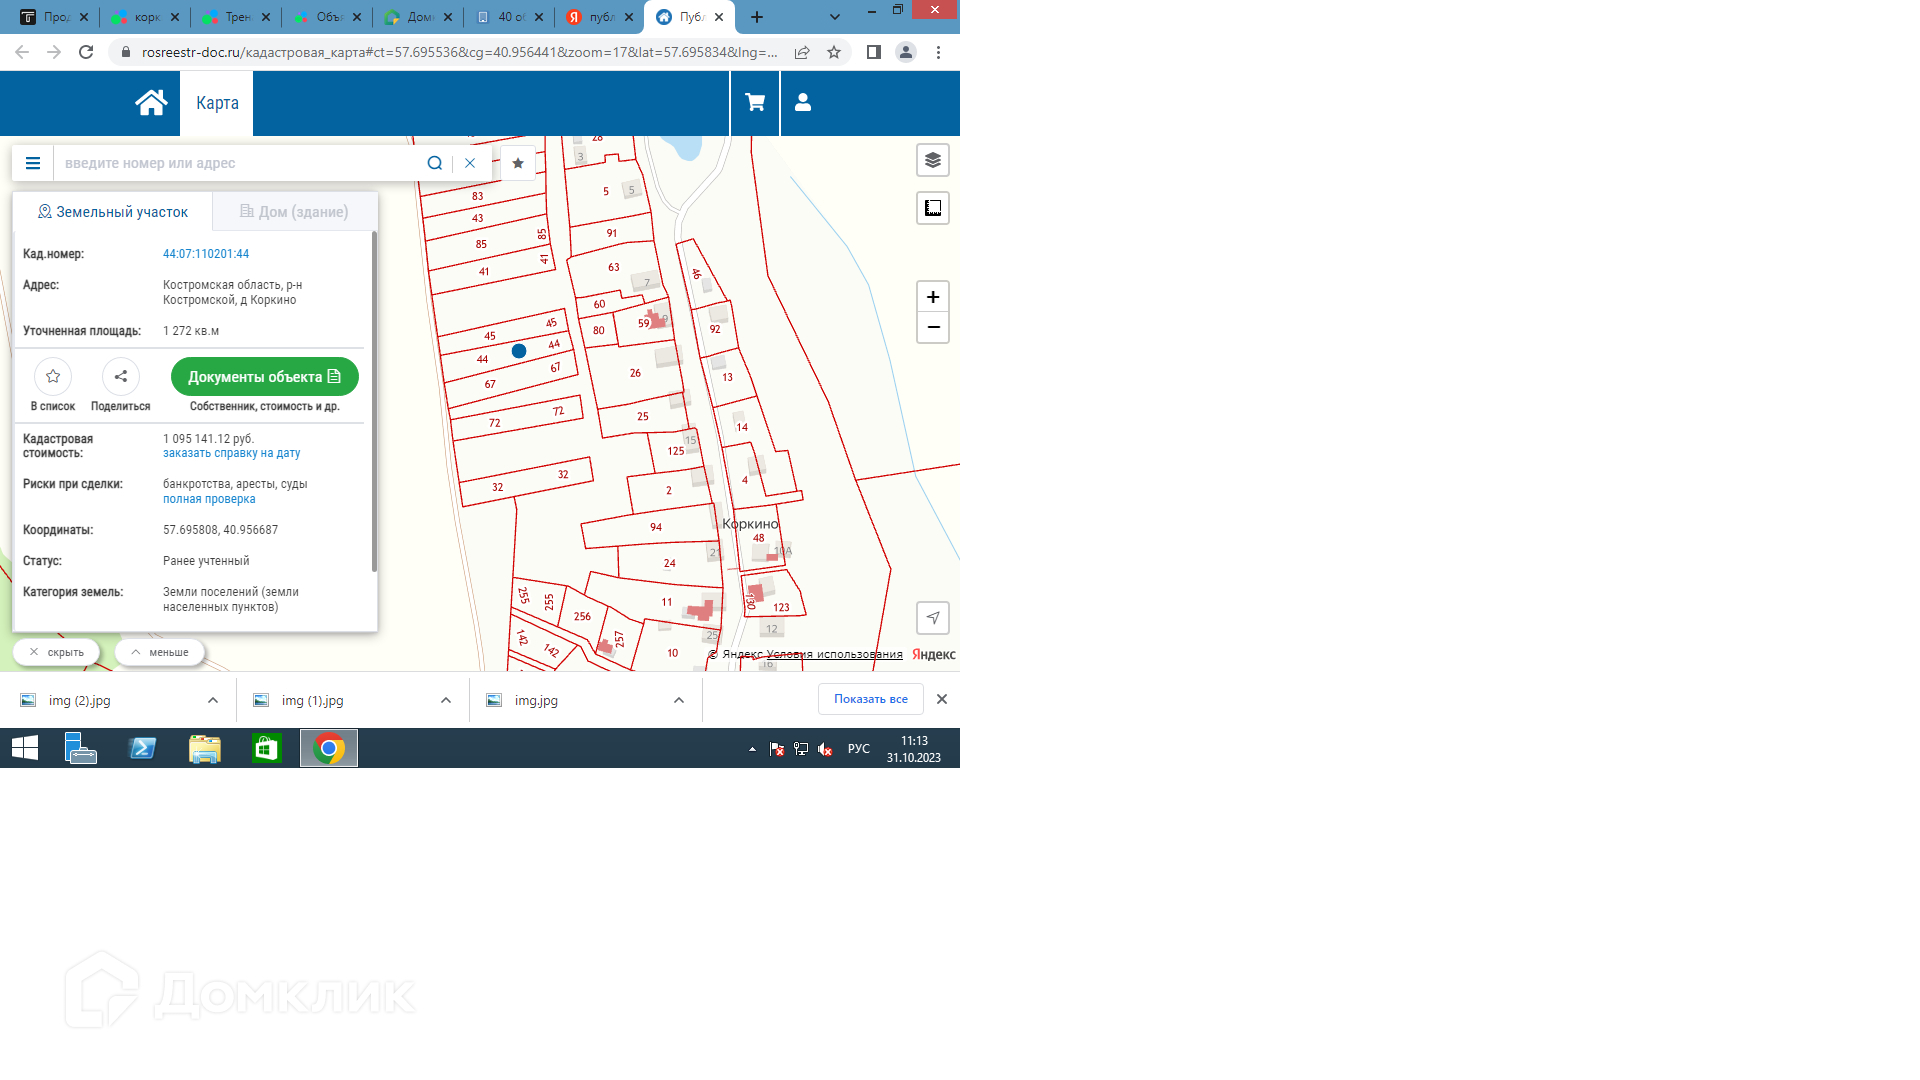The image size is (1920, 1080).
Task: Activate the ruler measurement tool
Action: (x=932, y=208)
